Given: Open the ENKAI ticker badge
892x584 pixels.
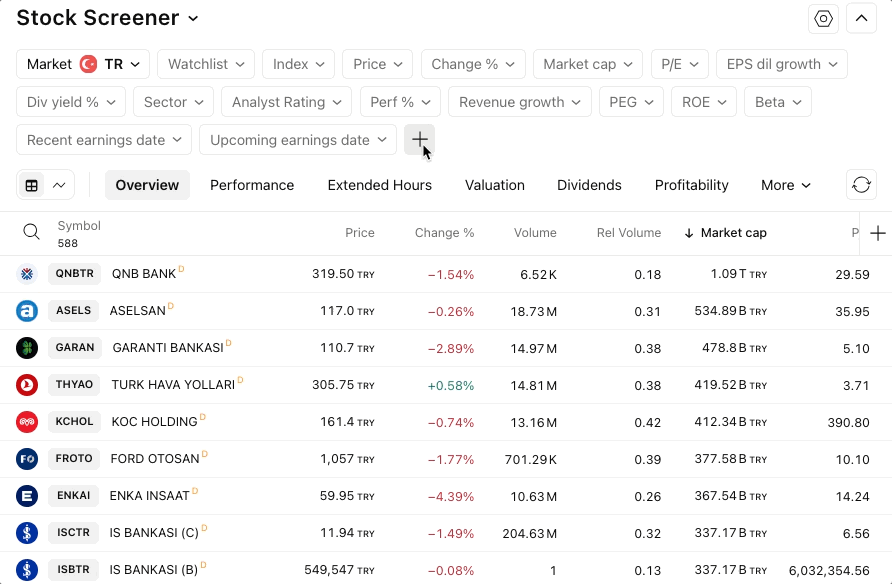Looking at the screenshot, I should coord(73,495).
